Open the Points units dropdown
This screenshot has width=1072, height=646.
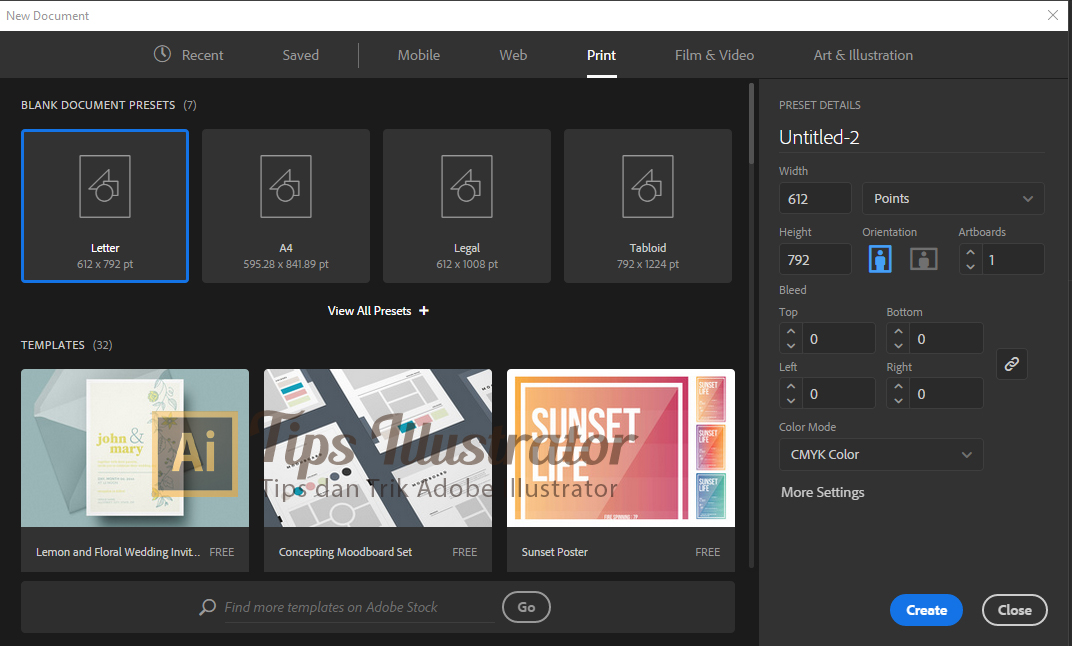click(x=952, y=198)
